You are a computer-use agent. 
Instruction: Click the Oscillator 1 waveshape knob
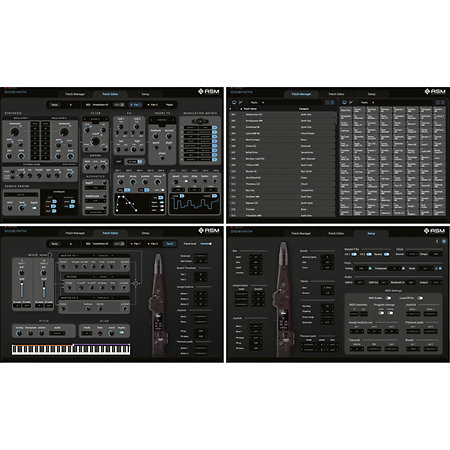coord(15,131)
